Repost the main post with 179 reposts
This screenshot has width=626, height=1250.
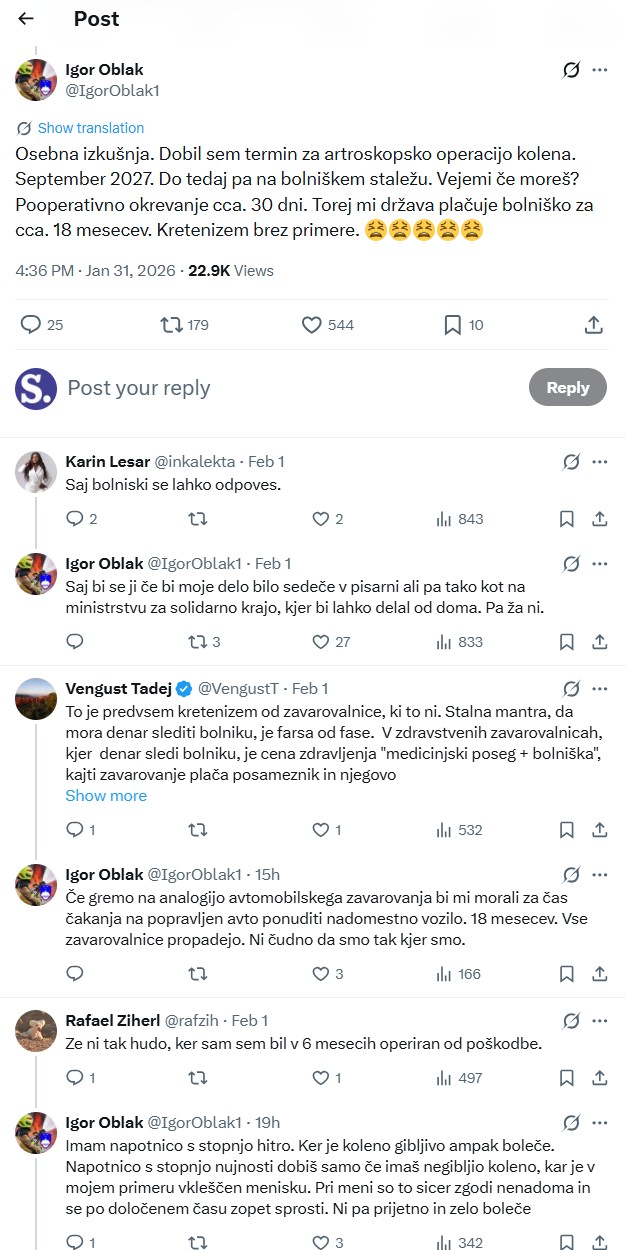pos(185,324)
